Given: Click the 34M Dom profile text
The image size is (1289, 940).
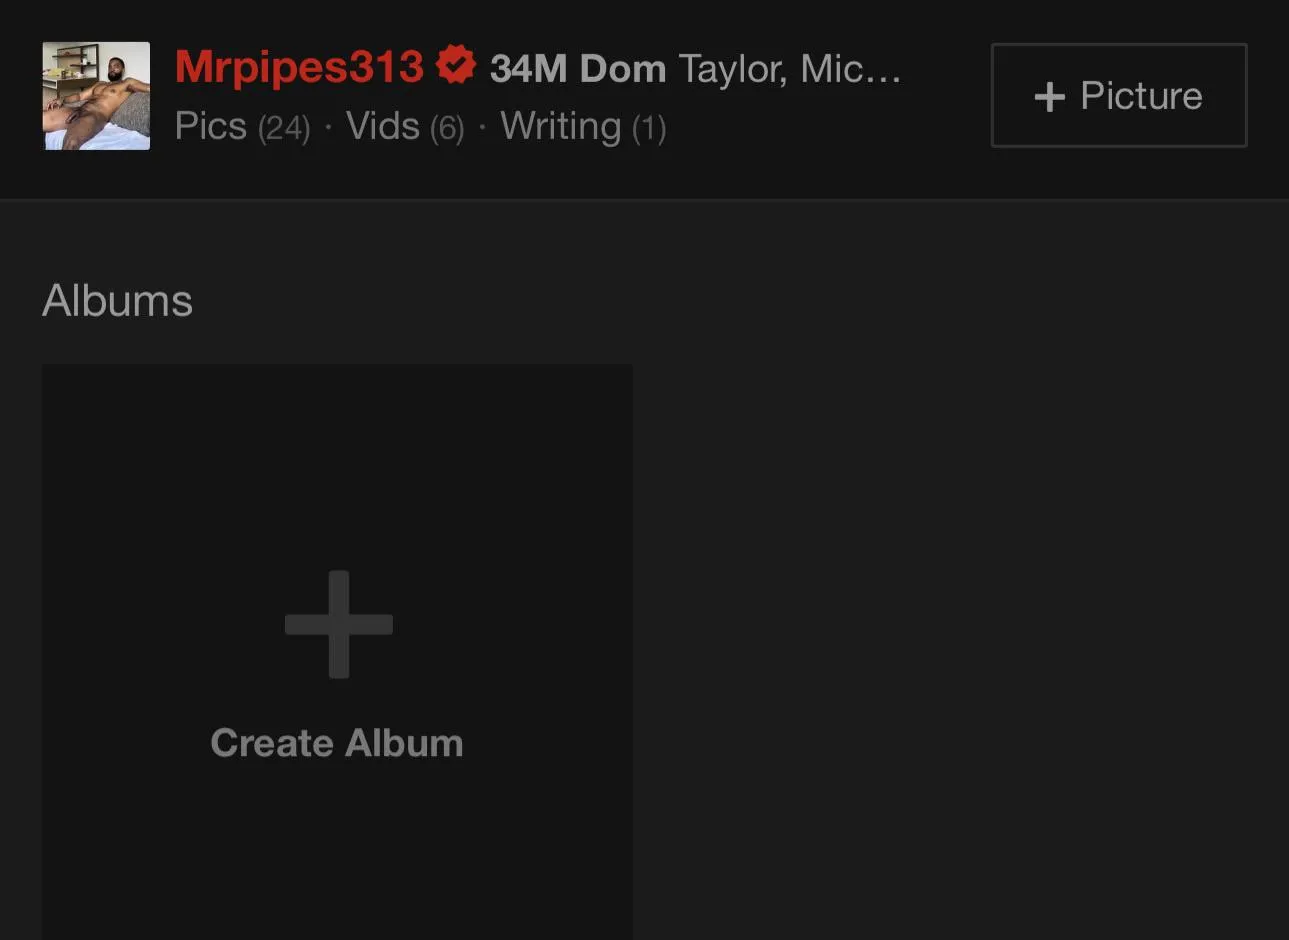Looking at the screenshot, I should tap(577, 69).
